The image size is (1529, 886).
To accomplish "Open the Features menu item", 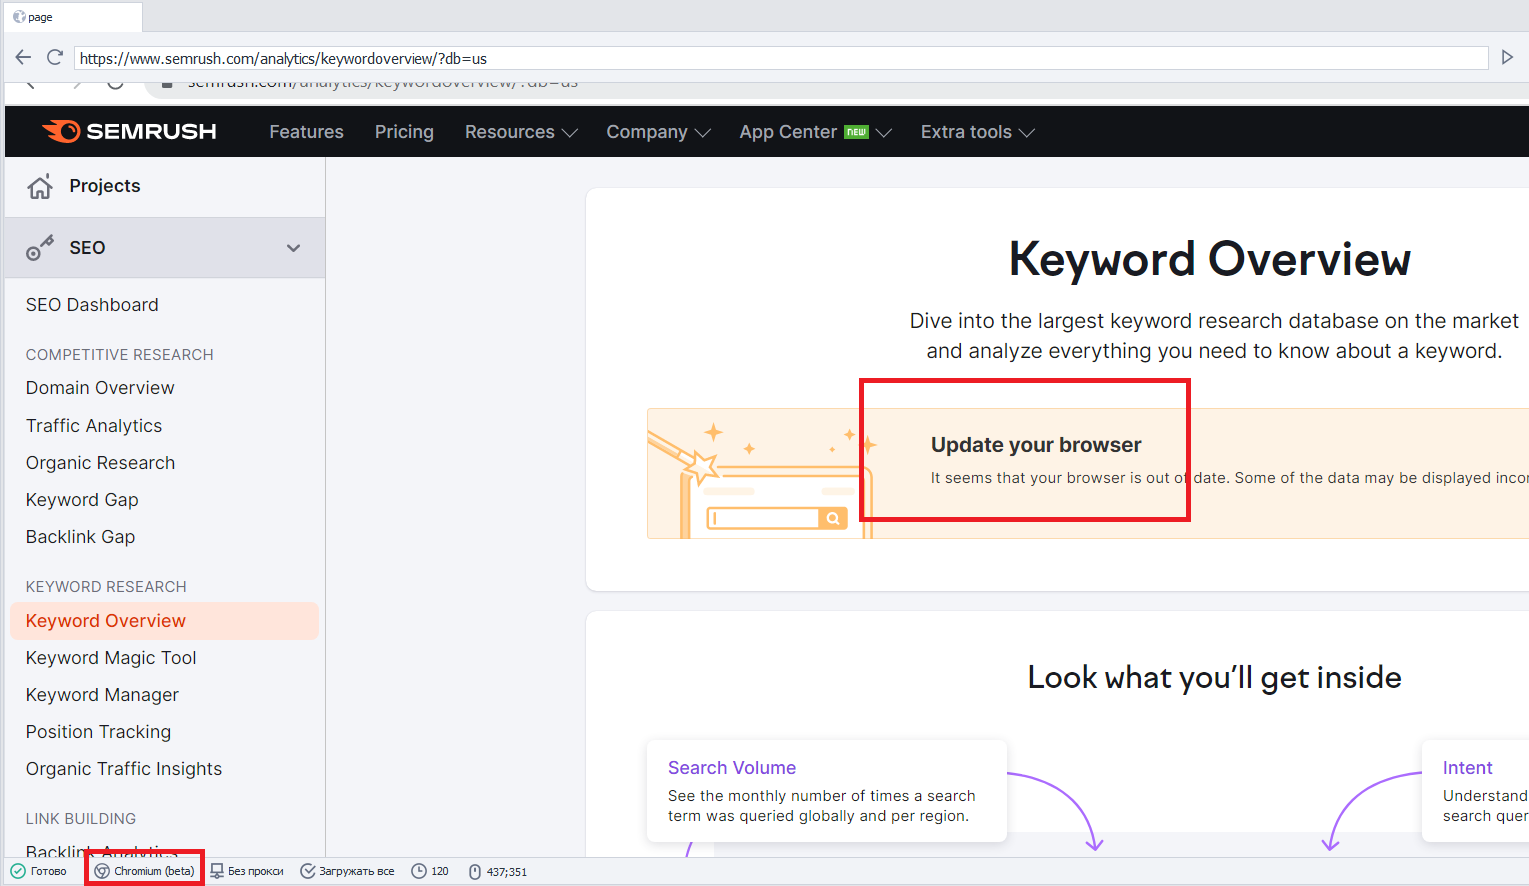I will [x=306, y=132].
